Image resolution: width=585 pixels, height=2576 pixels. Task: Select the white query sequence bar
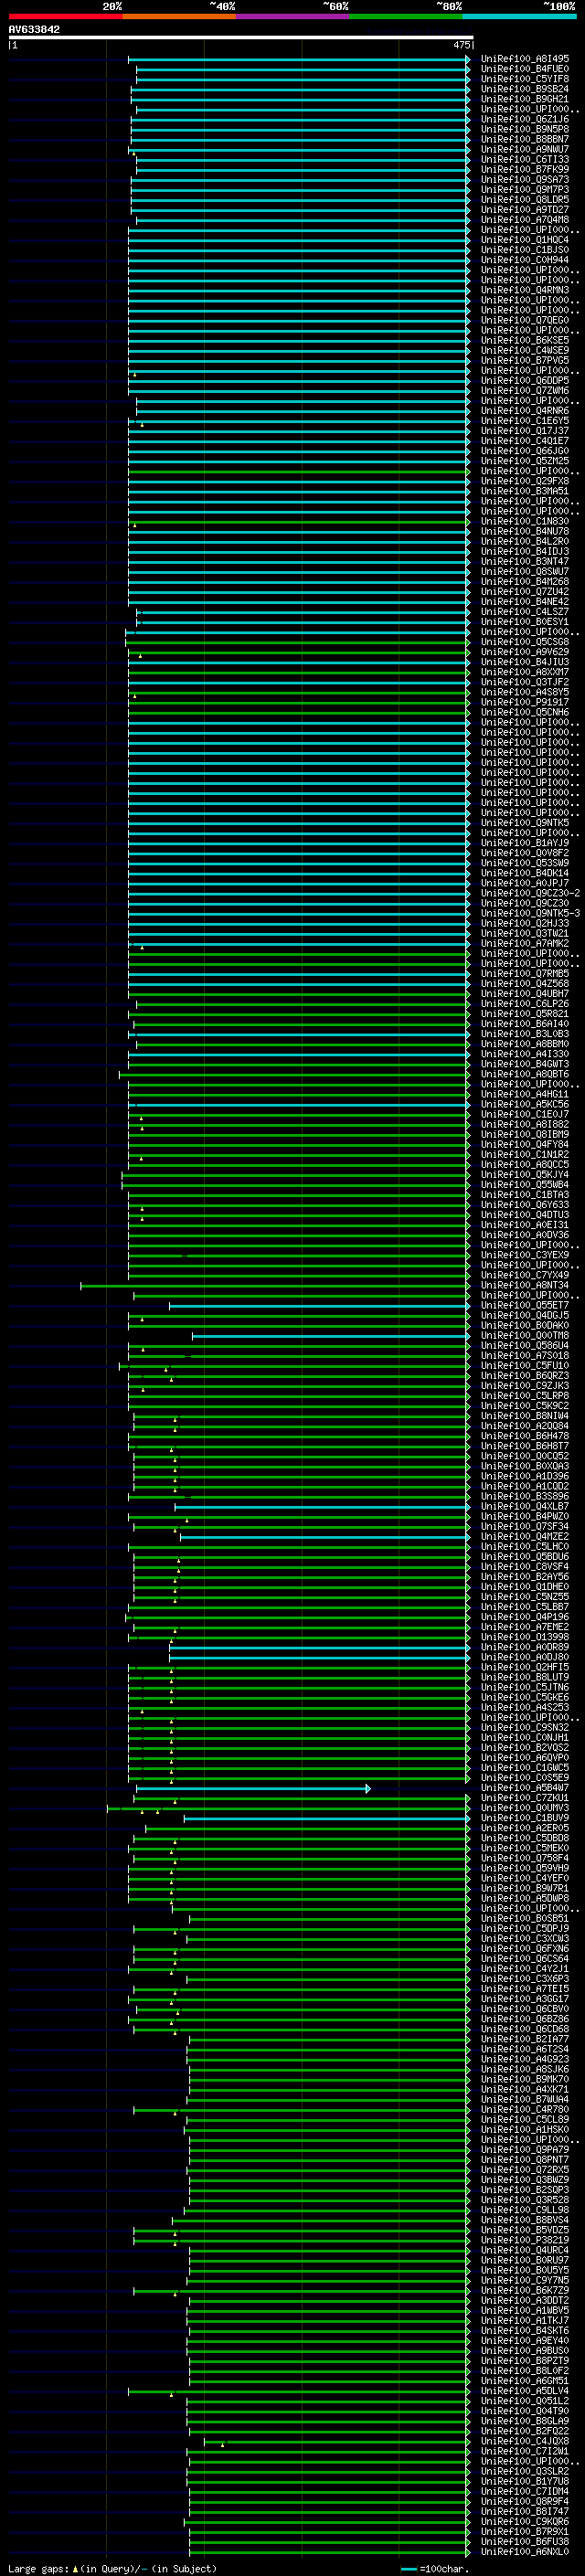pos(241,38)
